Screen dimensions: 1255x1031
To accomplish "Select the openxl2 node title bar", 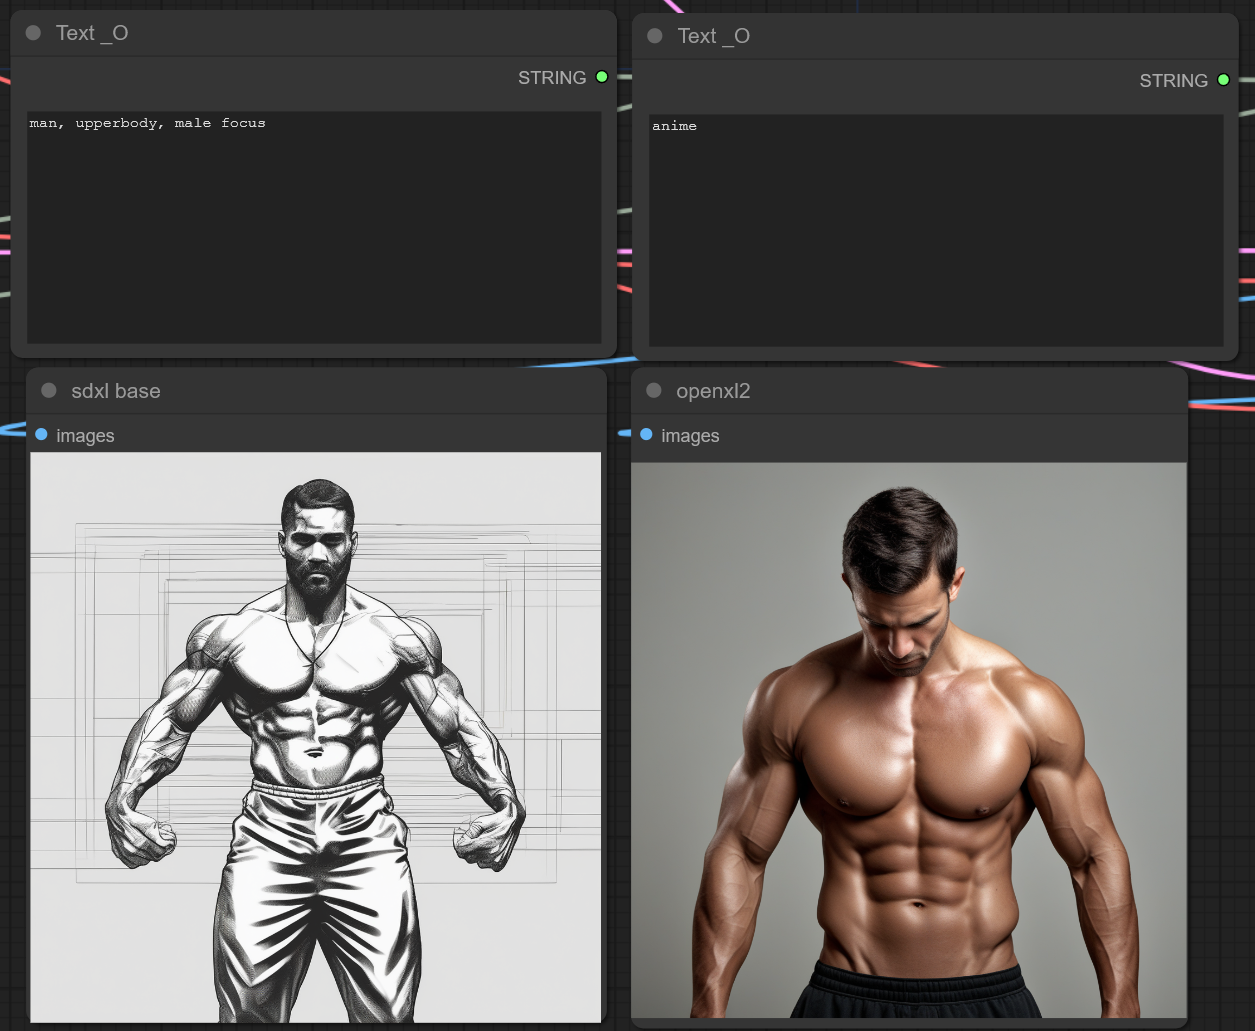I will click(x=713, y=391).
